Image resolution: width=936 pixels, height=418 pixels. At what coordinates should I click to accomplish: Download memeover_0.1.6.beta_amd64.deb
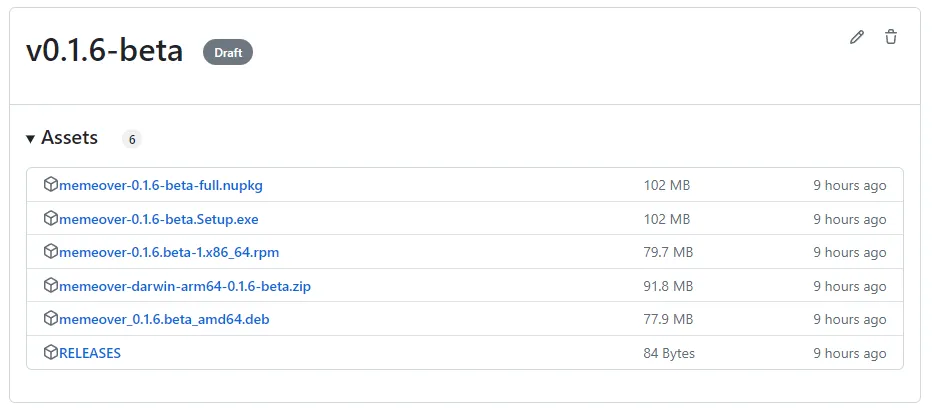164,319
